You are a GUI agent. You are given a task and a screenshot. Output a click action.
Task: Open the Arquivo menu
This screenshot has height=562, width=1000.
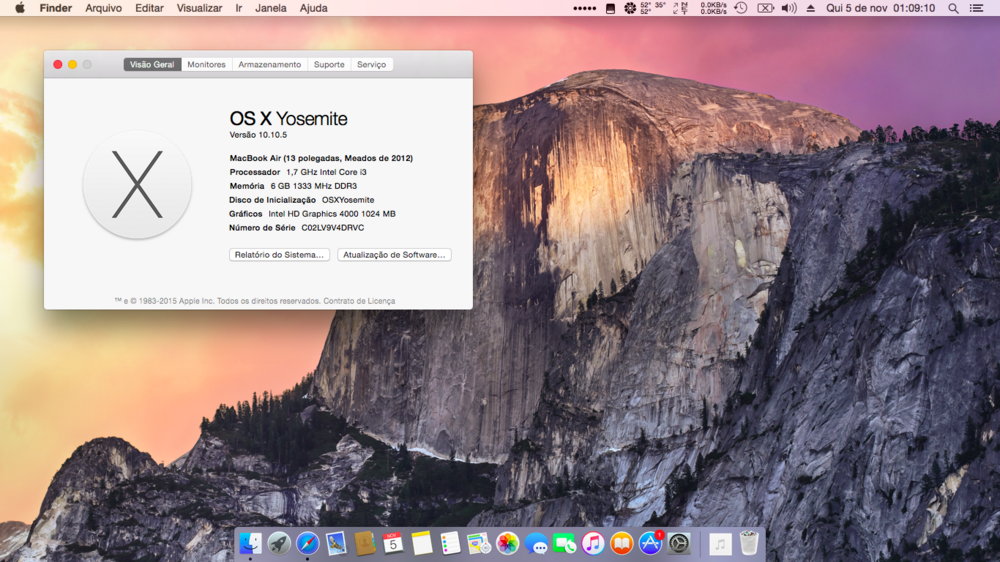pos(103,8)
